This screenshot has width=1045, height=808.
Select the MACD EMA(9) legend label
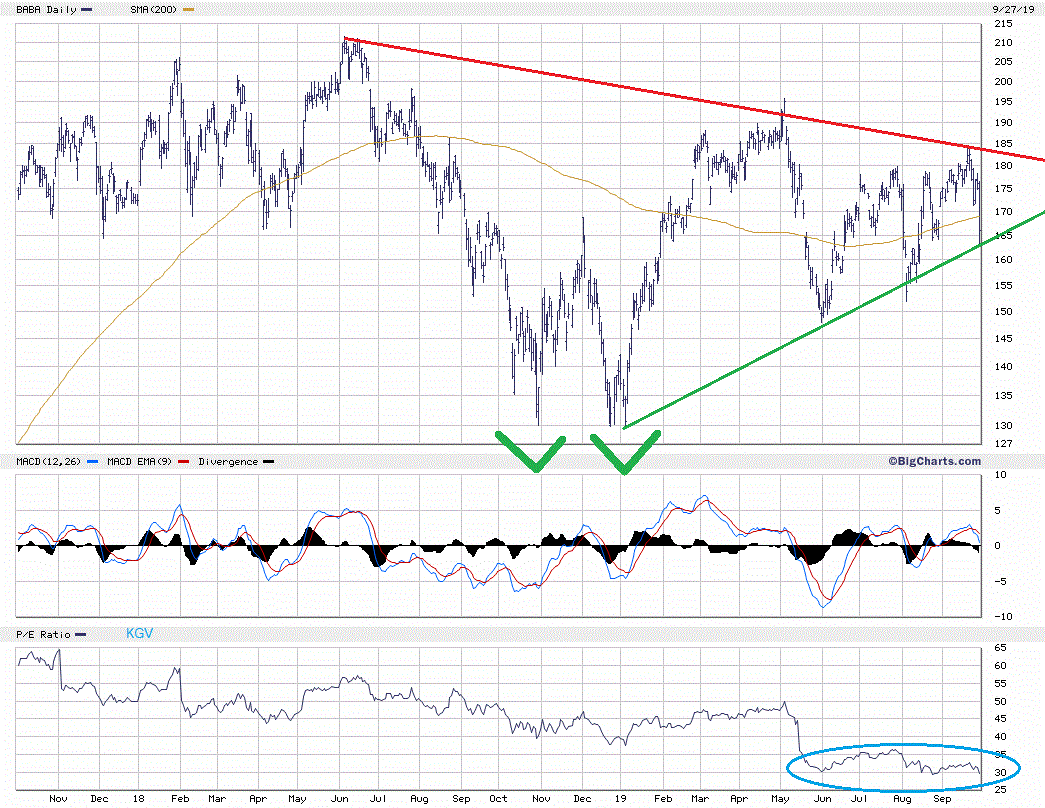coord(139,461)
